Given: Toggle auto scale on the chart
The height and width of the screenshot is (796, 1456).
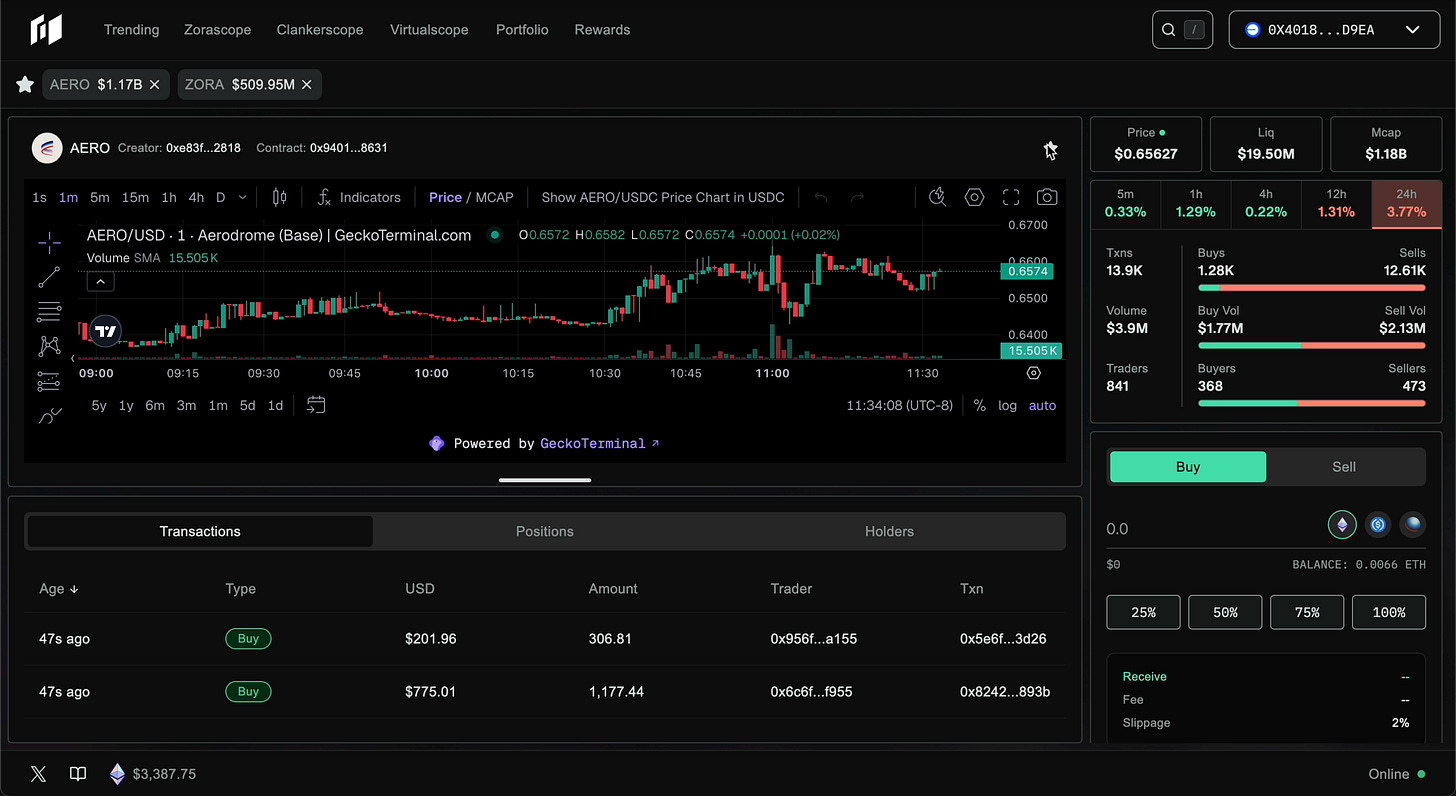Looking at the screenshot, I should click(x=1042, y=405).
